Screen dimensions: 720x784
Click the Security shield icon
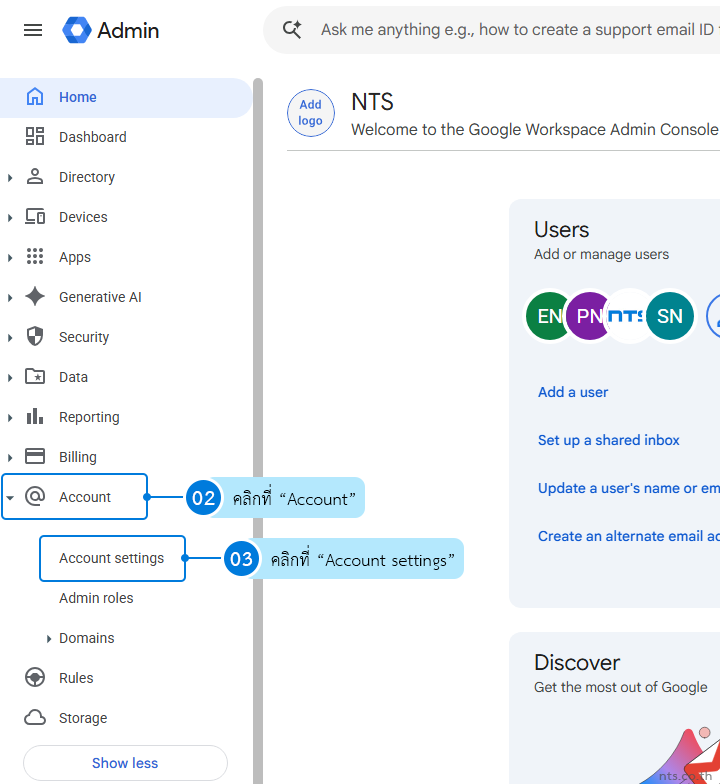tap(35, 336)
